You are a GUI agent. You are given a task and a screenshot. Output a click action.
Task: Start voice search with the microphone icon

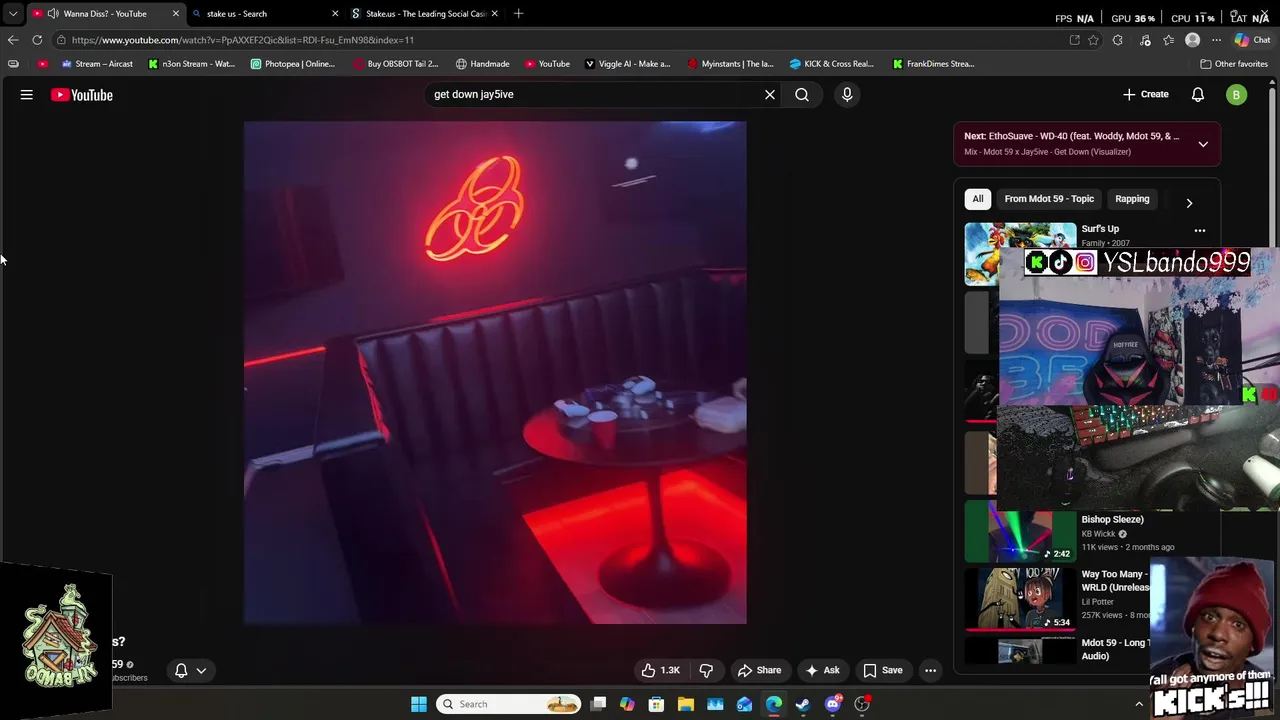847,94
